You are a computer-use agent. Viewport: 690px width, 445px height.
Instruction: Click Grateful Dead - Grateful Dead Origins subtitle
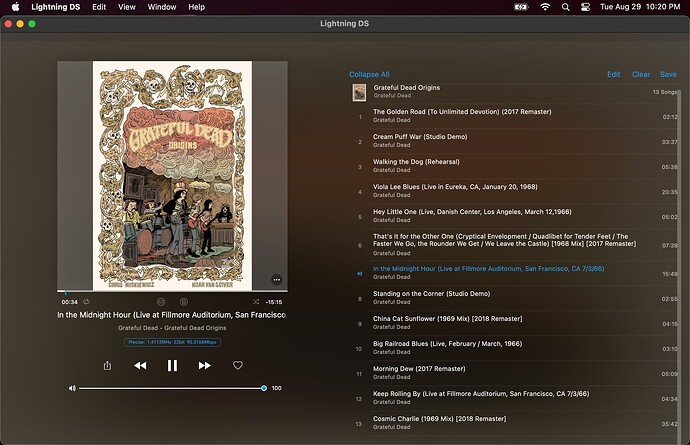(x=172, y=328)
